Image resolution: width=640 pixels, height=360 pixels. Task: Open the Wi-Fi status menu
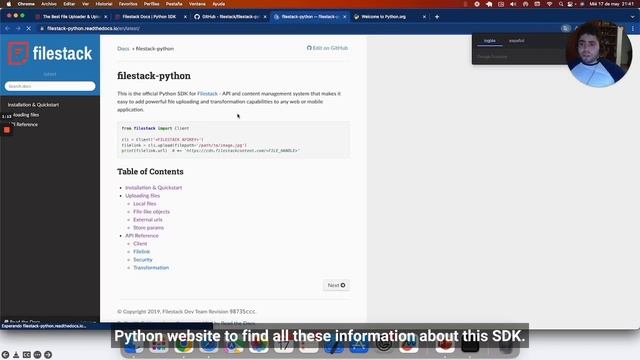tap(549, 4)
